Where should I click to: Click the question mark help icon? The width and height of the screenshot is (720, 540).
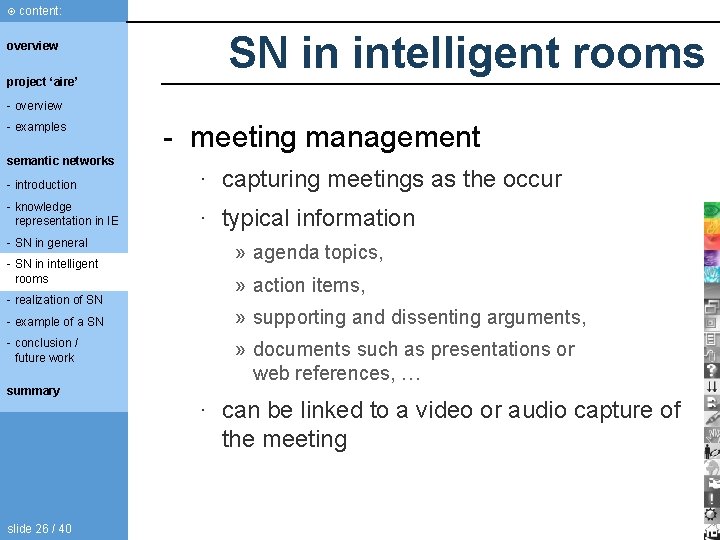click(712, 371)
